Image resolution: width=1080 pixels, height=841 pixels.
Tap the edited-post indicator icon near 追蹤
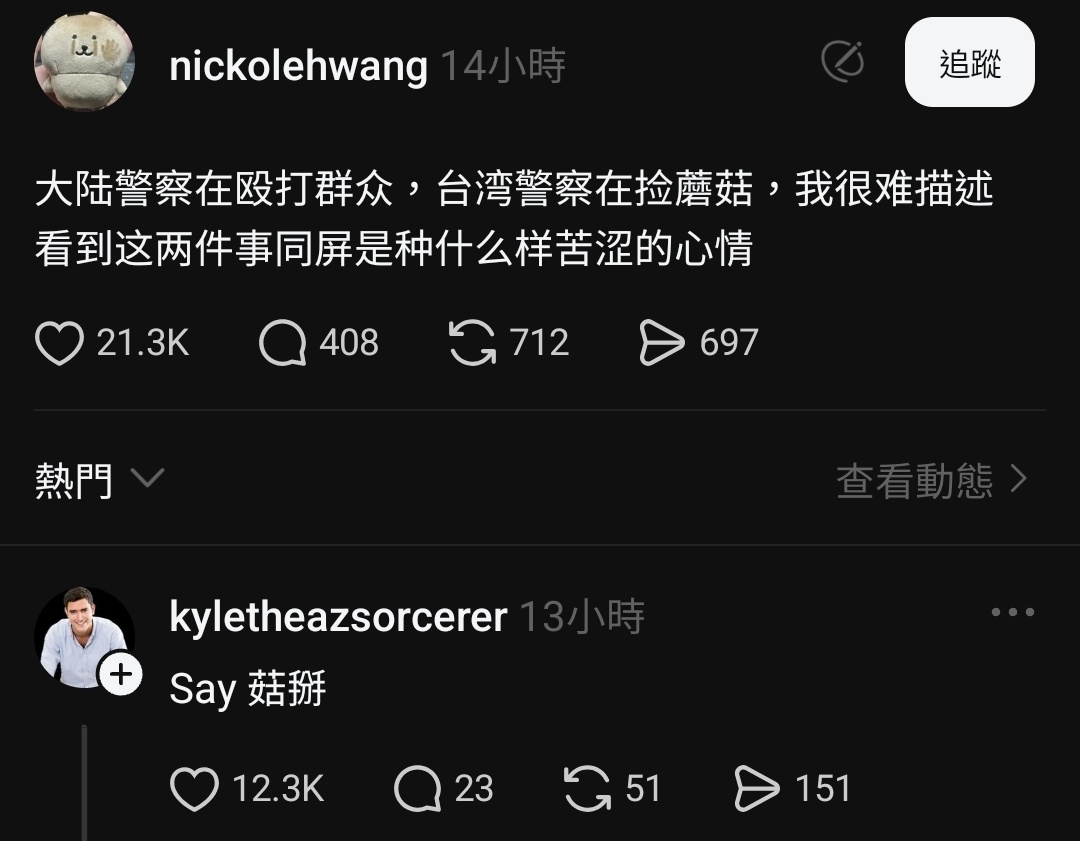click(x=843, y=62)
